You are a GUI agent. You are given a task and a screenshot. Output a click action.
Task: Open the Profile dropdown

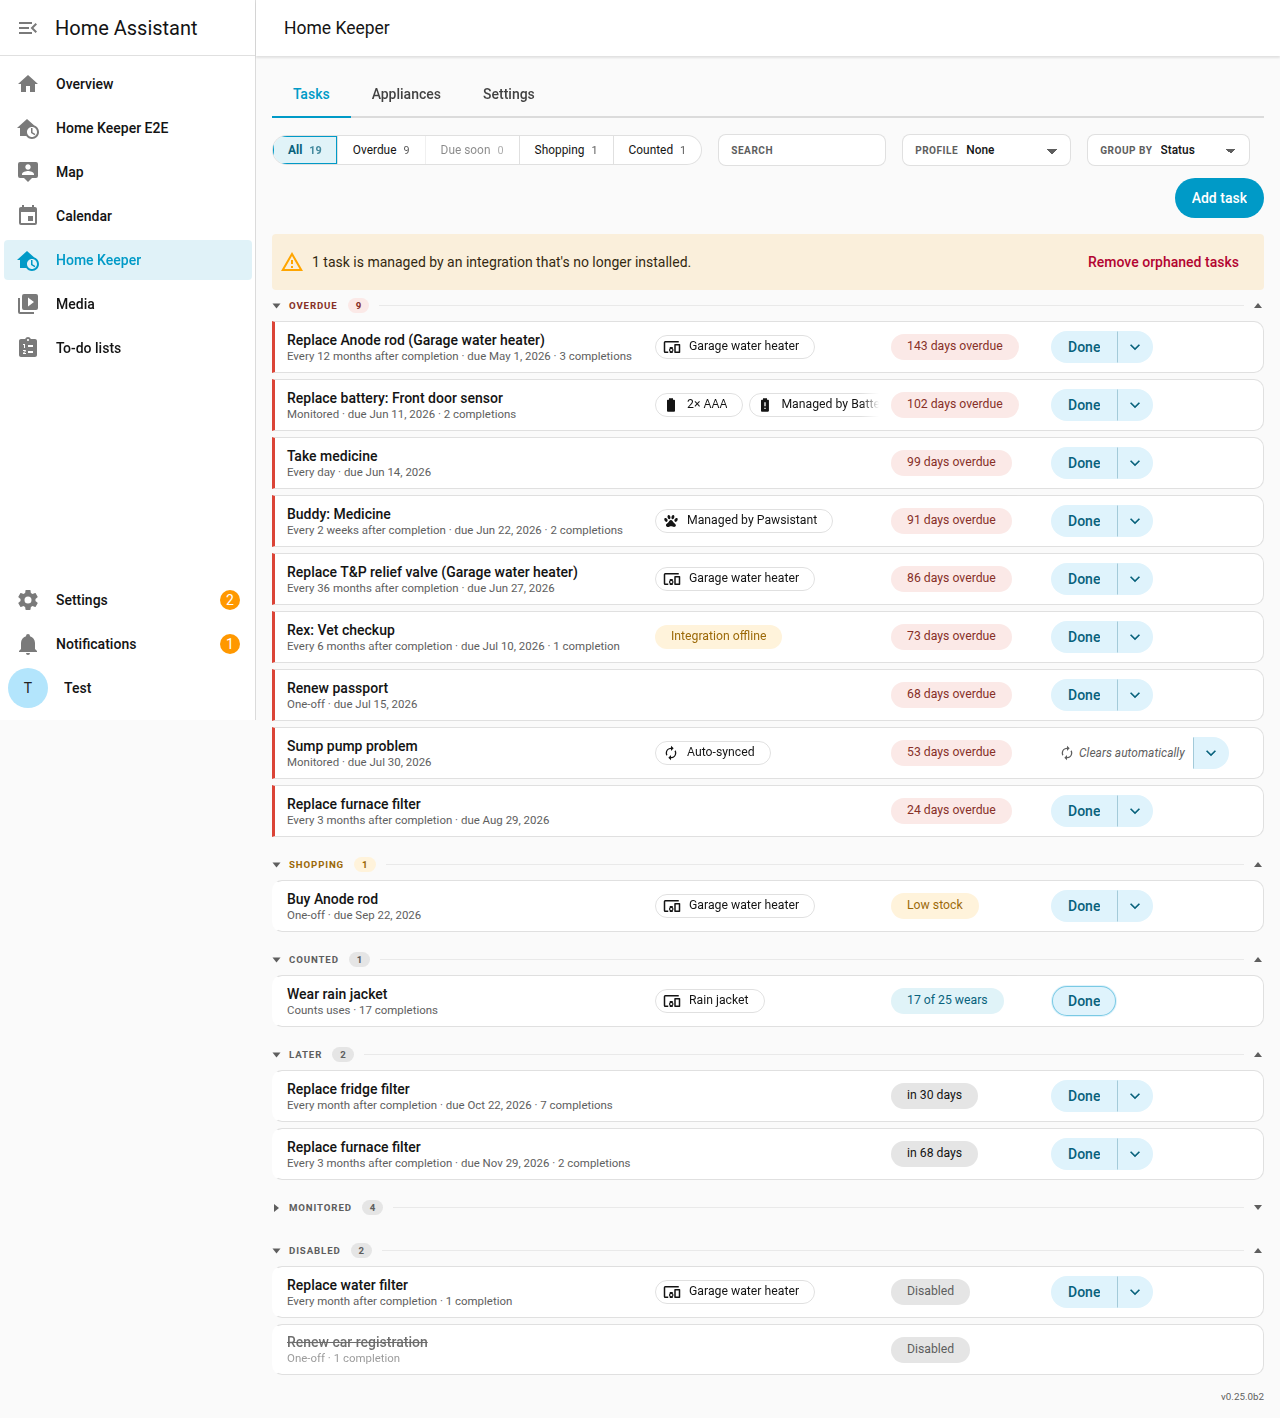[x=986, y=150]
